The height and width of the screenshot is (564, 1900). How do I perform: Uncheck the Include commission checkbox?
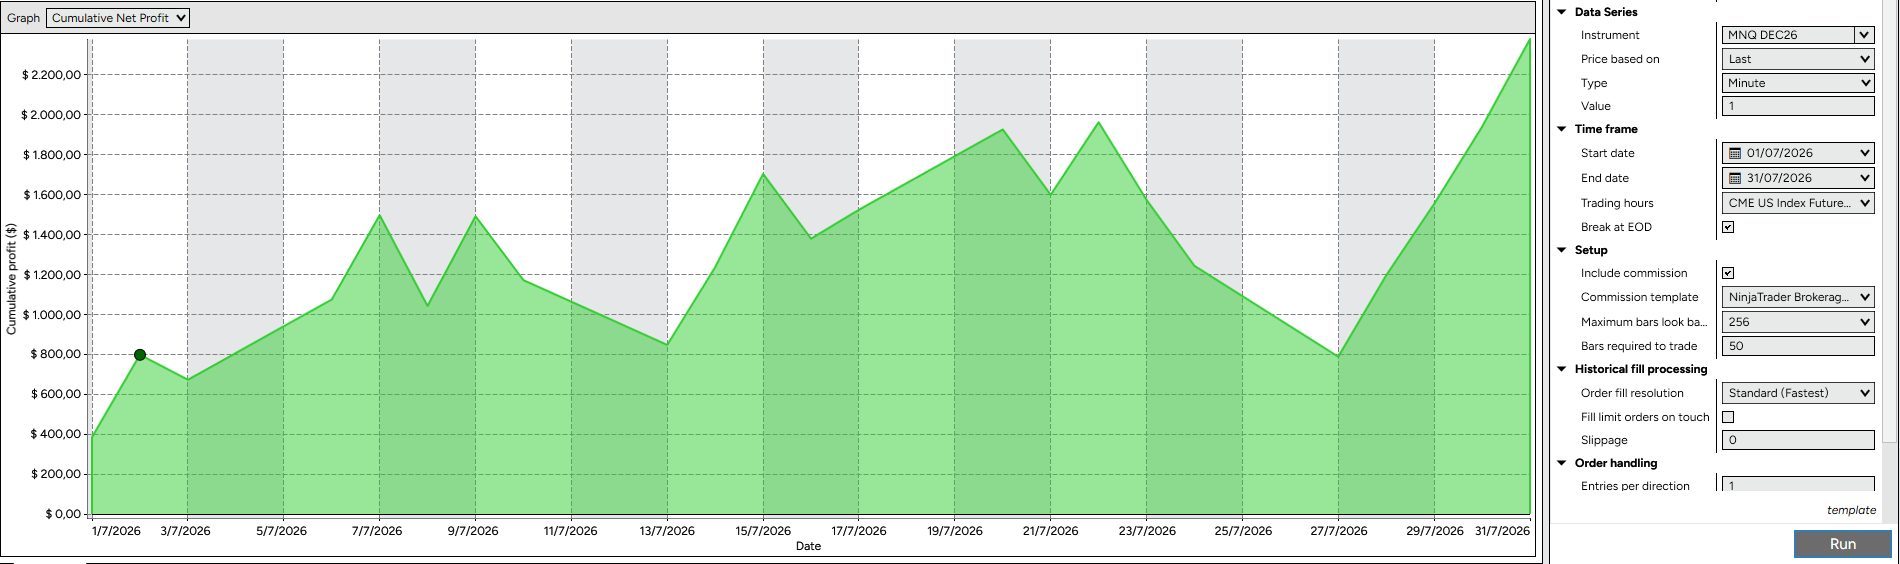coord(1728,273)
